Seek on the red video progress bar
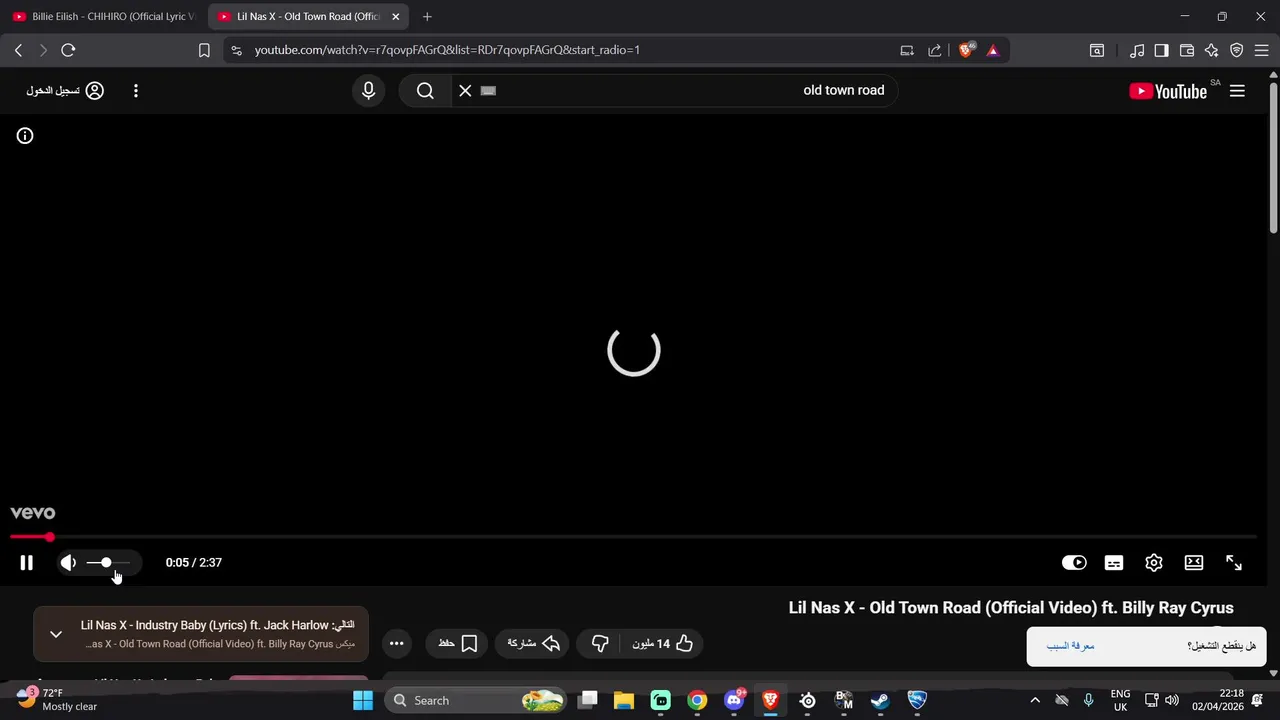 [633, 538]
